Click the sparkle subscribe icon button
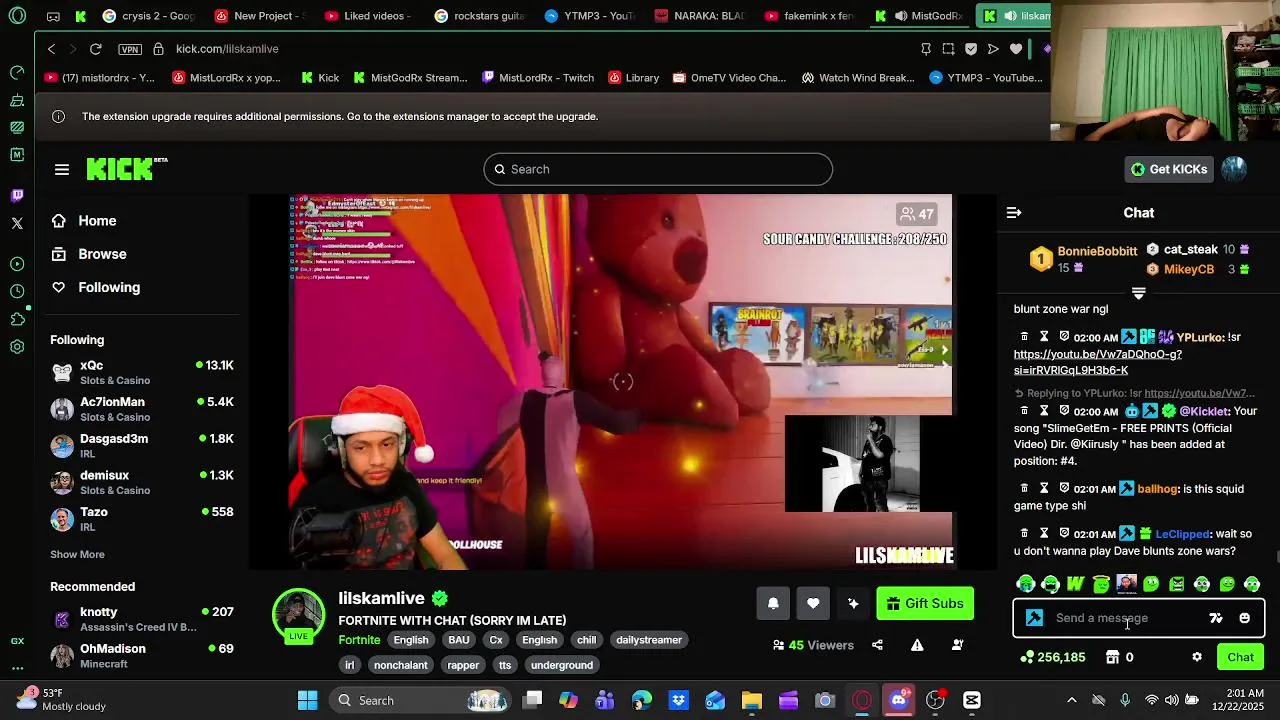Viewport: 1280px width, 720px height. [853, 603]
